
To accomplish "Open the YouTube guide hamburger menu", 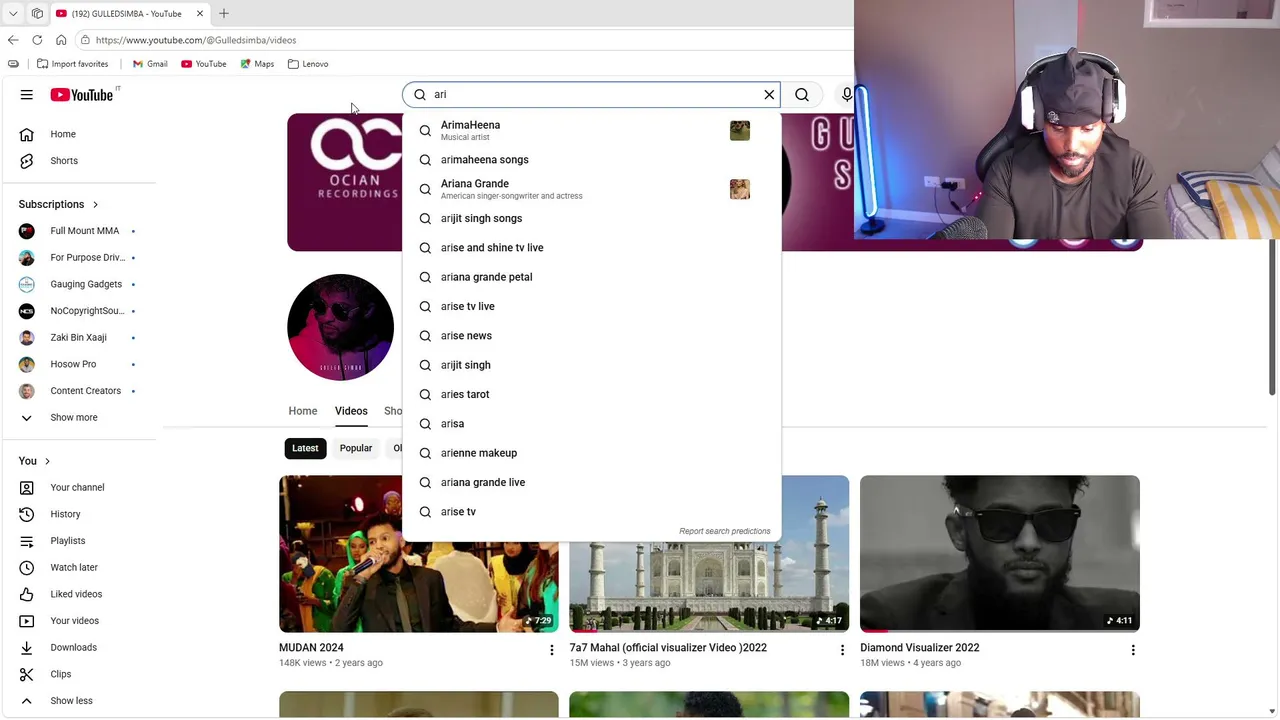I will pyautogui.click(x=27, y=95).
